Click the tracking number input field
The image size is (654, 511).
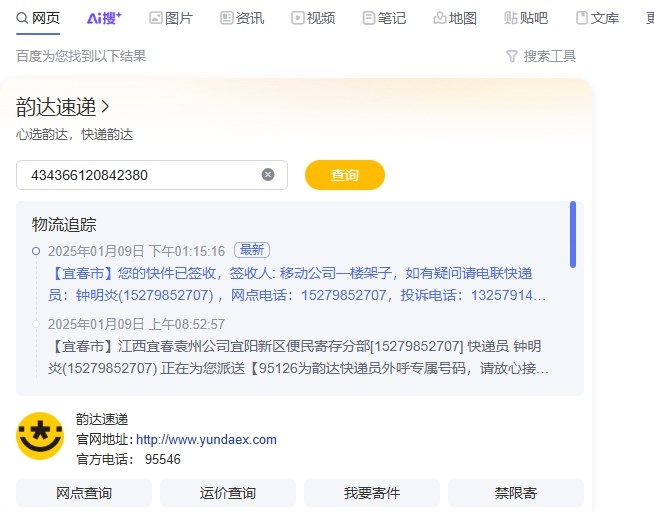(152, 175)
